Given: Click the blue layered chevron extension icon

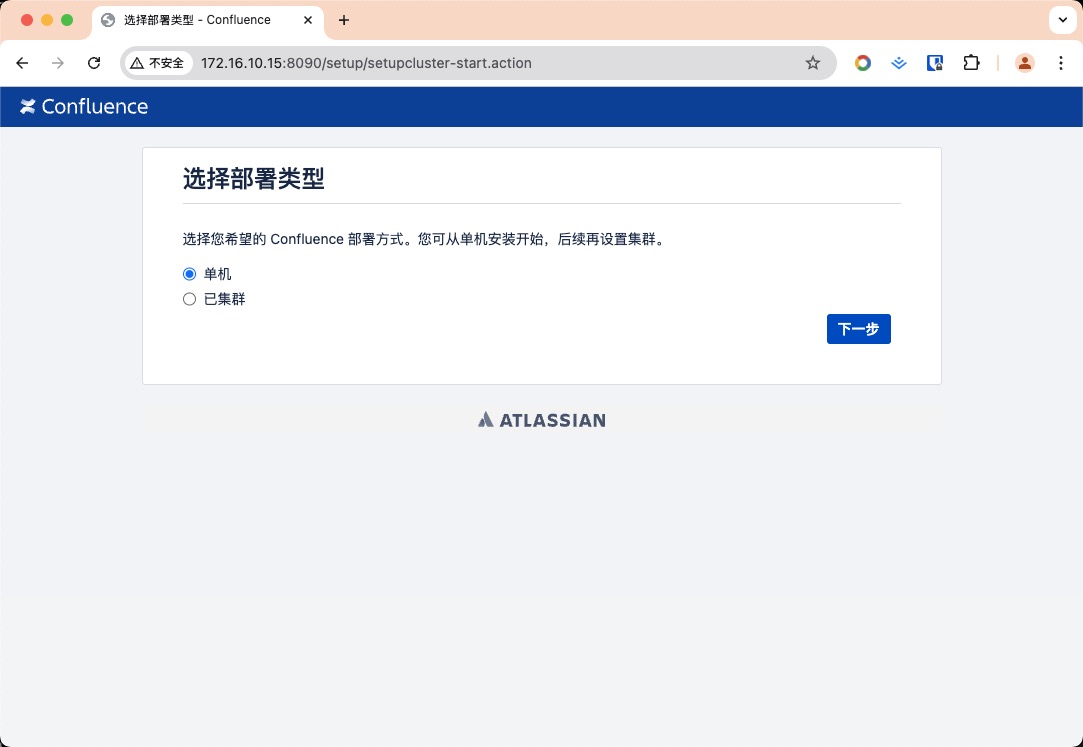Looking at the screenshot, I should click(x=899, y=63).
